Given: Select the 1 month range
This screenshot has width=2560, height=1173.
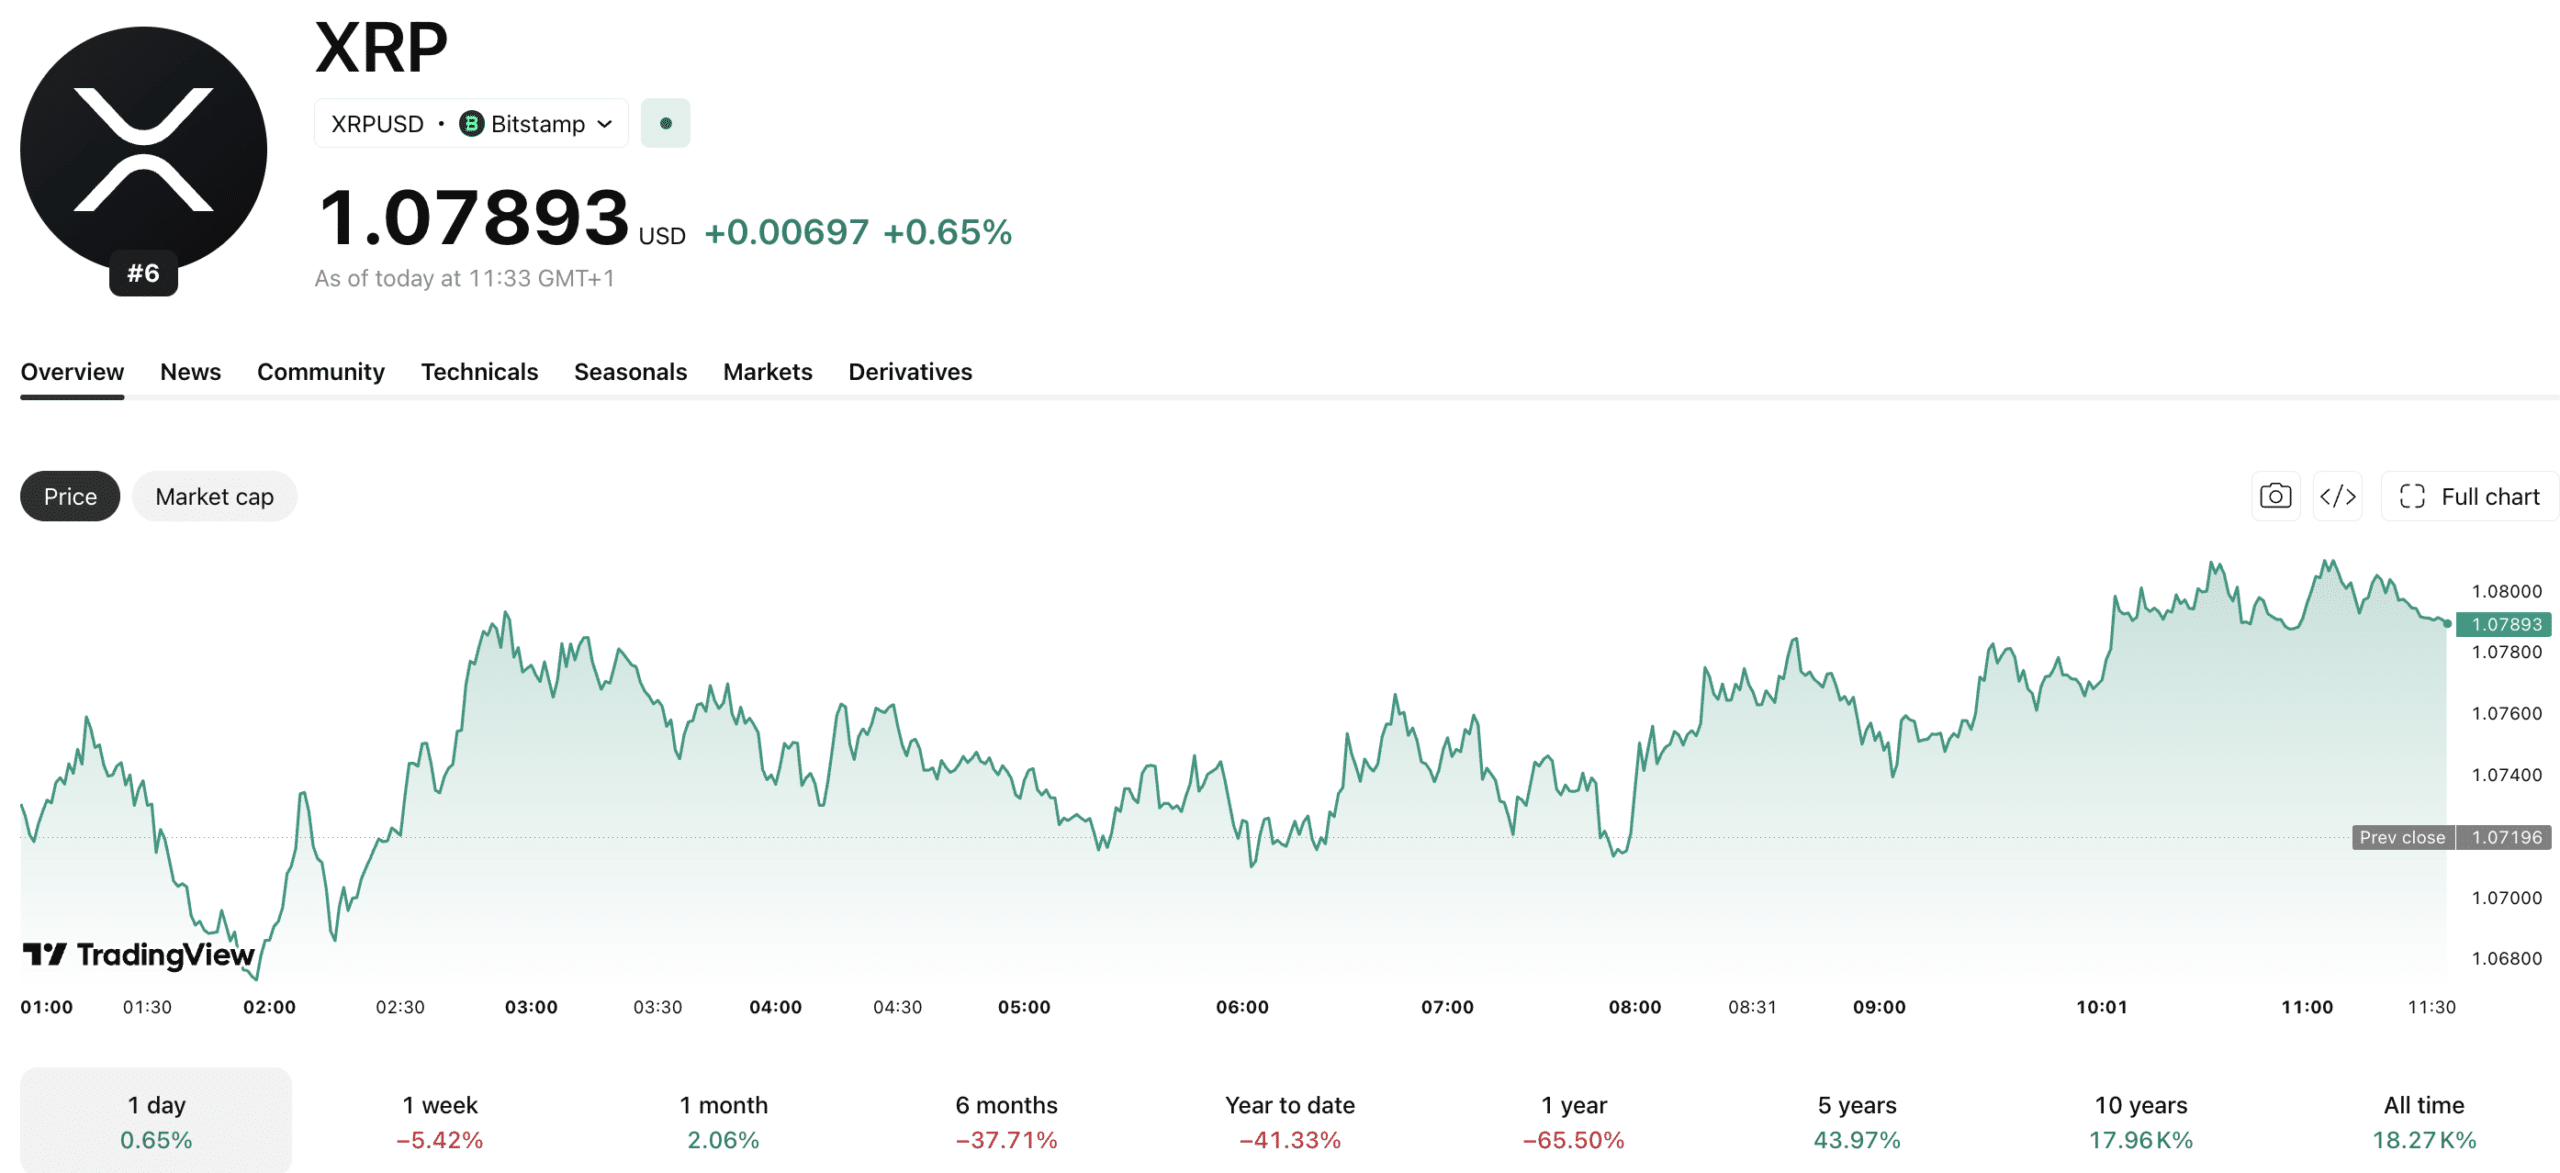Looking at the screenshot, I should click(723, 1121).
